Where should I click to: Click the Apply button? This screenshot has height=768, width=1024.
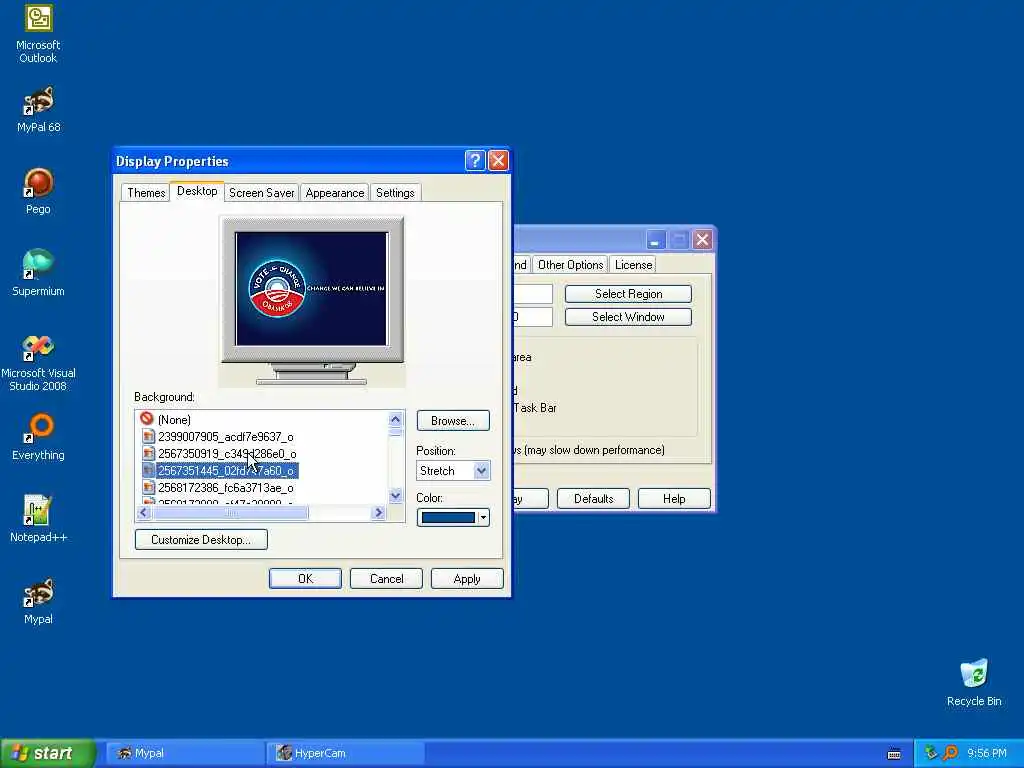click(467, 579)
